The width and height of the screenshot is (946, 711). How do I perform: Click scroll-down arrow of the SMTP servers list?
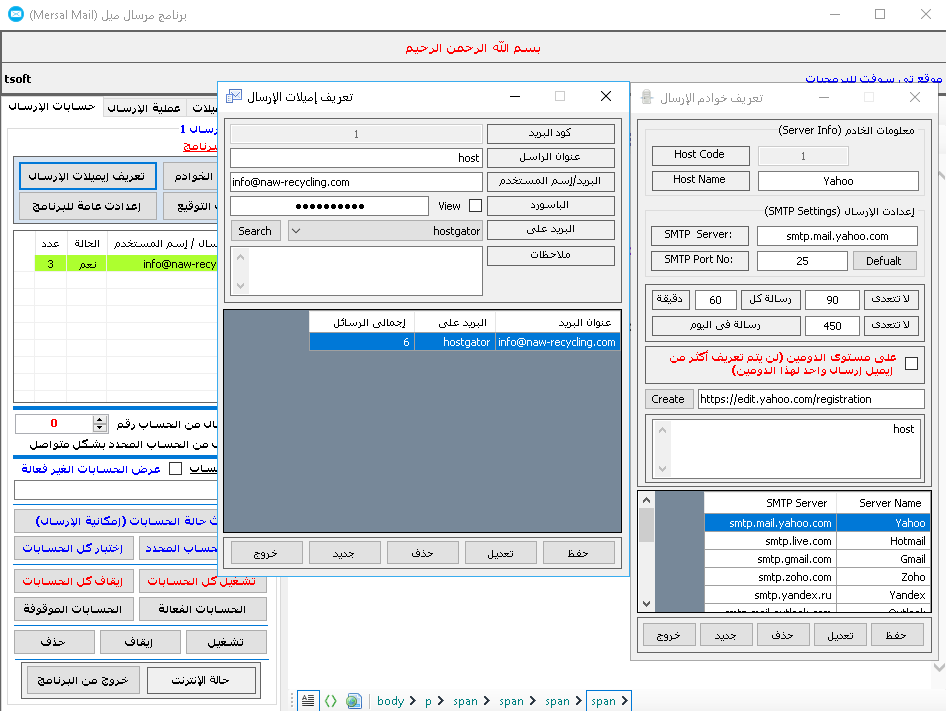coord(647,604)
